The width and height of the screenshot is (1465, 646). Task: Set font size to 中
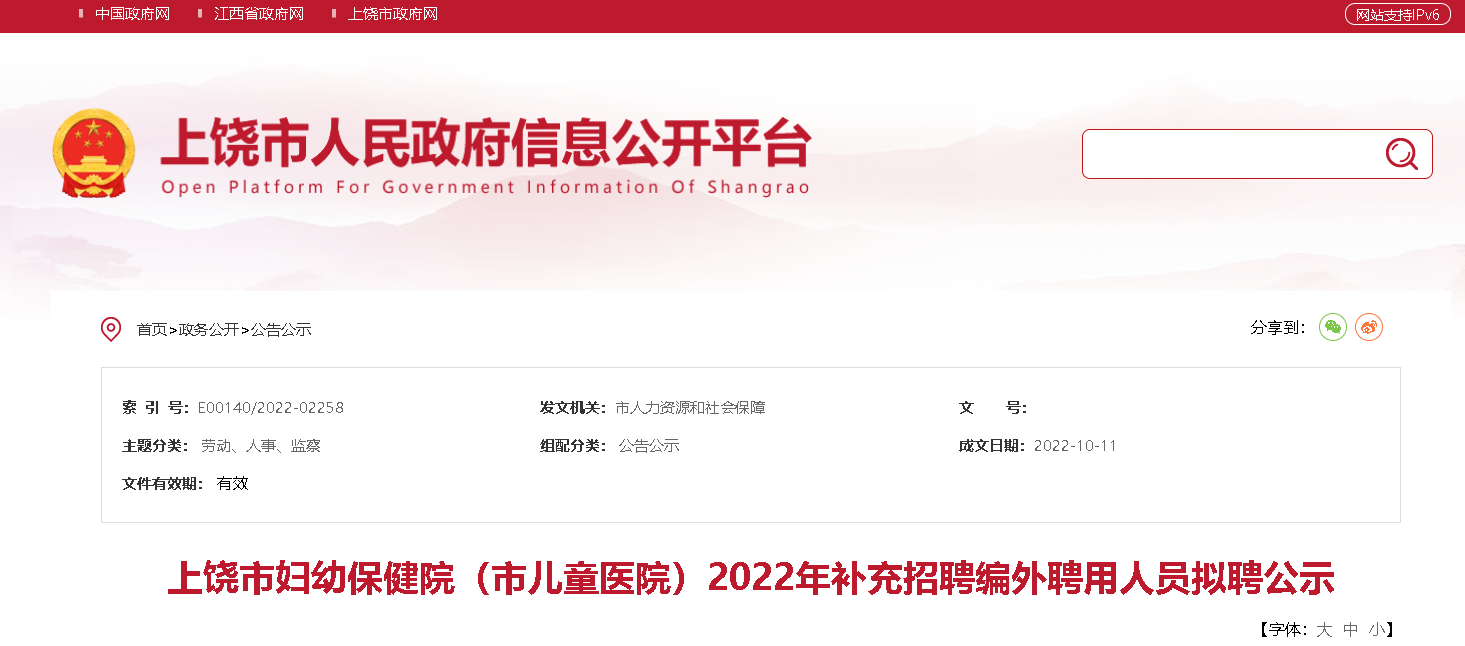(1351, 629)
